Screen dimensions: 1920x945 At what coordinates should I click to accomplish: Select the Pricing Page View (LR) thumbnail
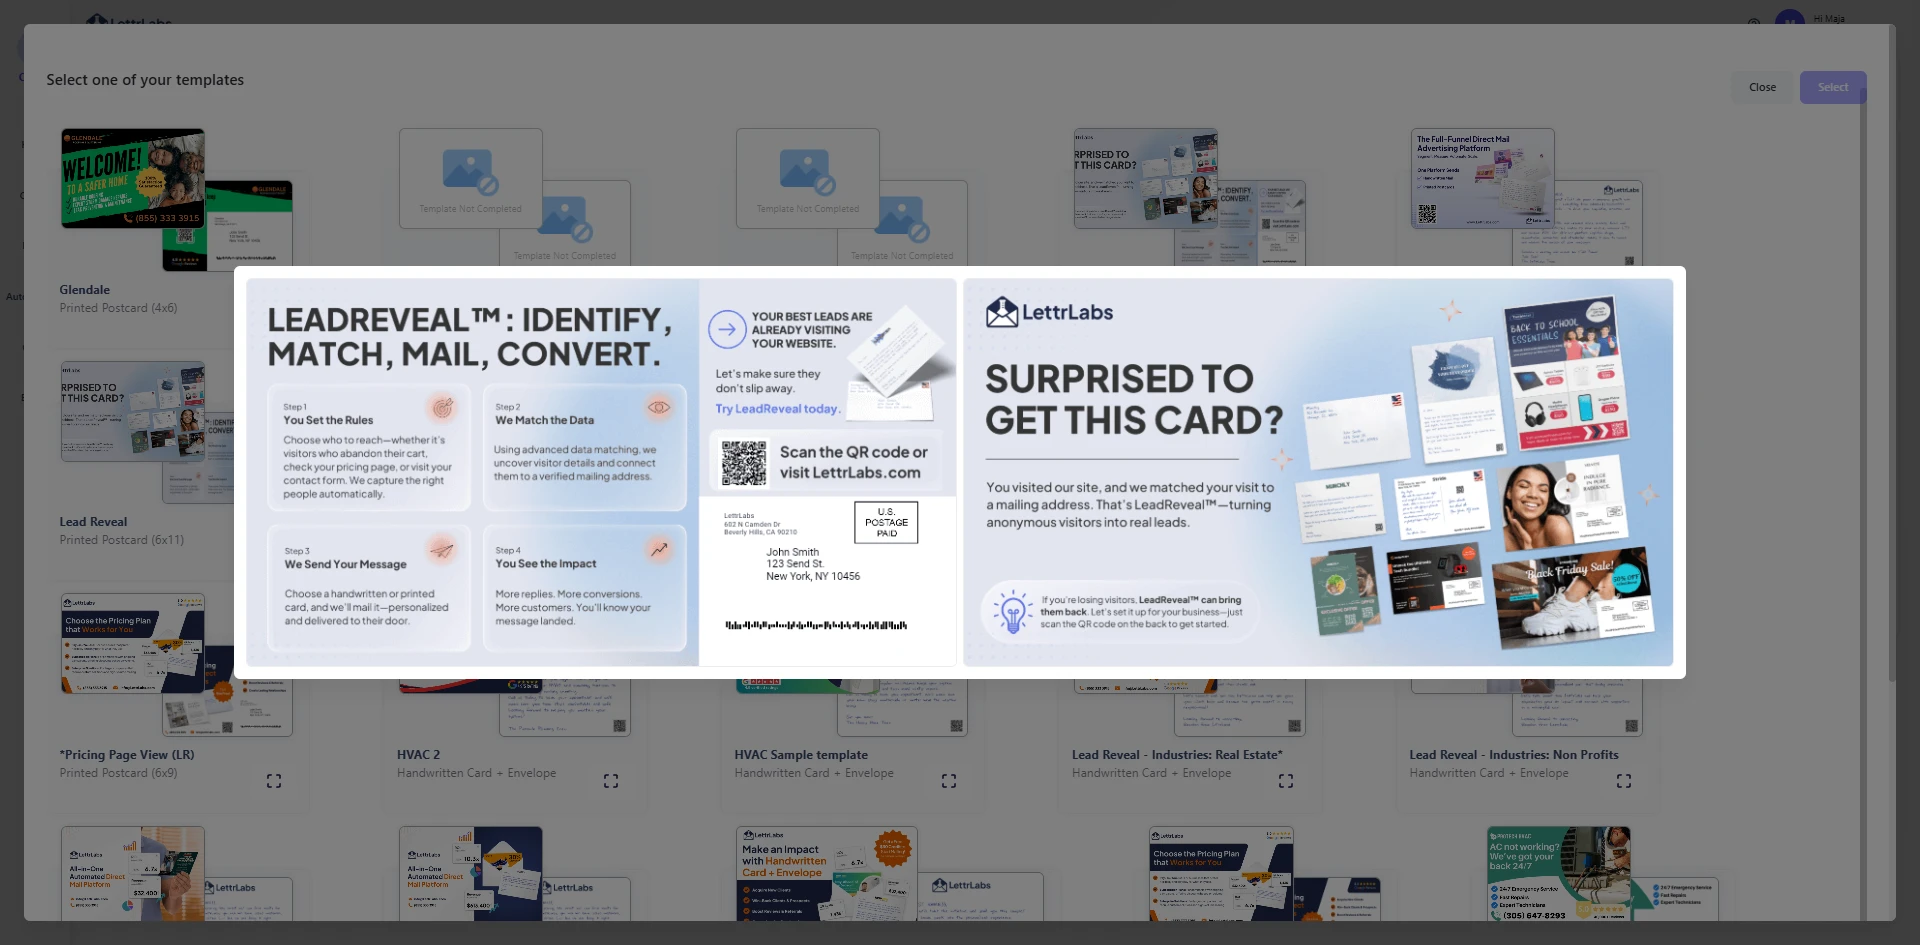pos(133,644)
